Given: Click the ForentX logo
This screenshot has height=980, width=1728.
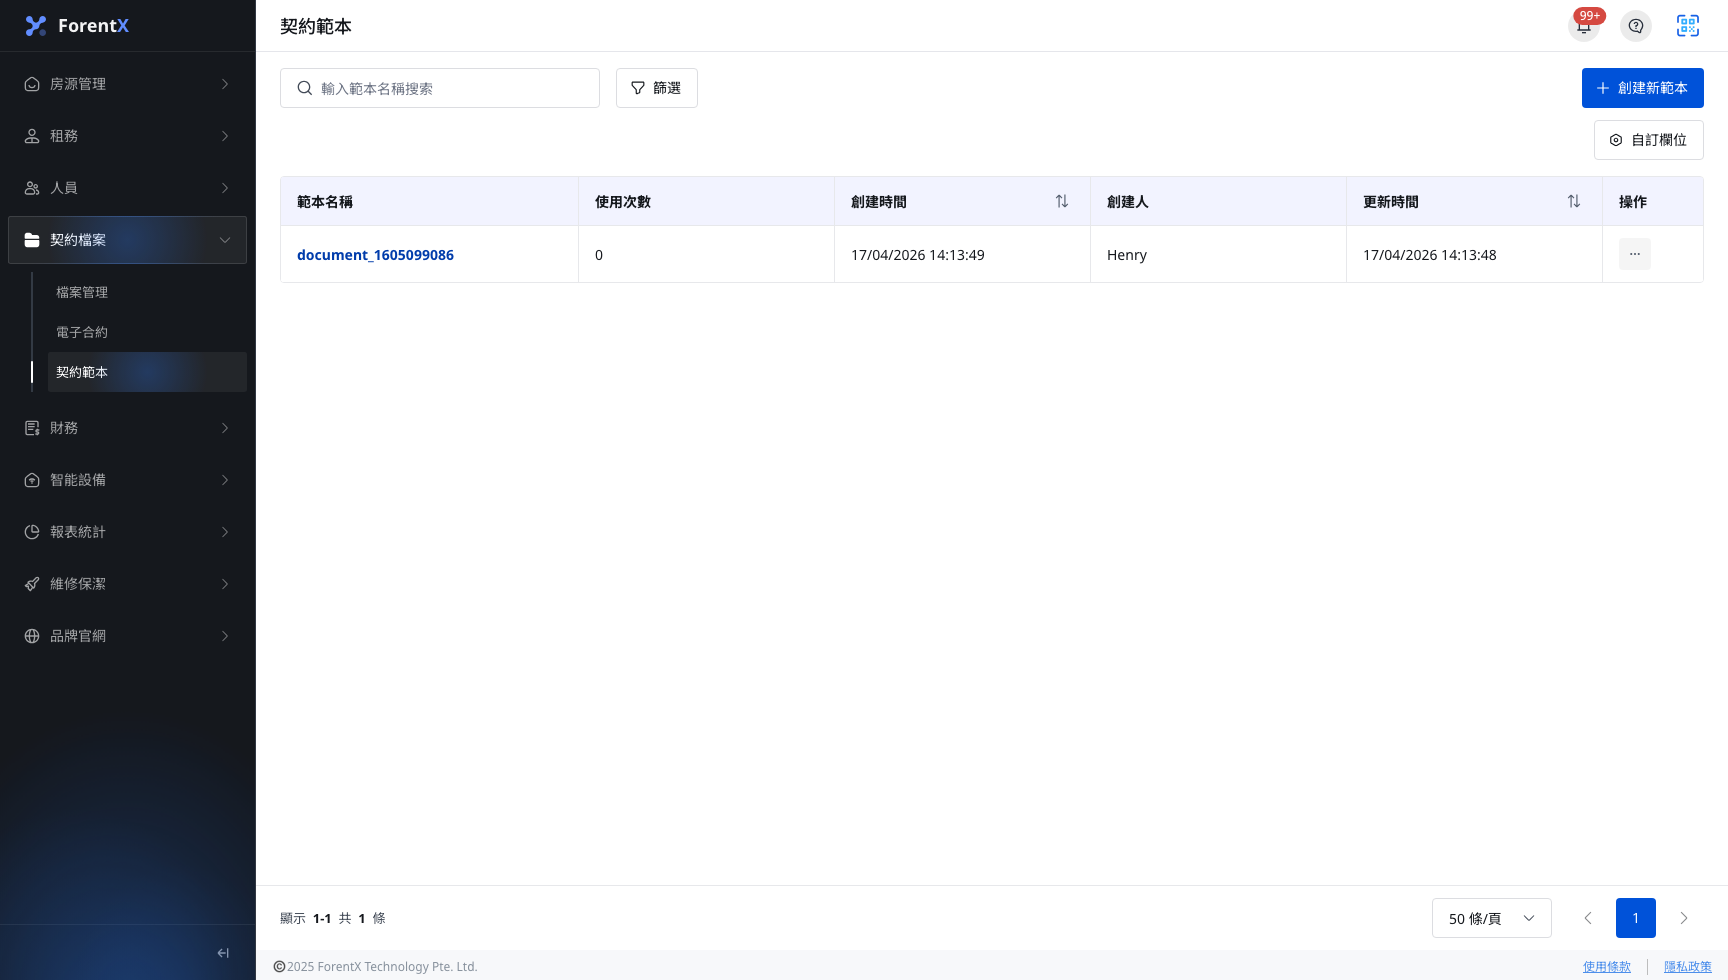Looking at the screenshot, I should click(x=77, y=26).
